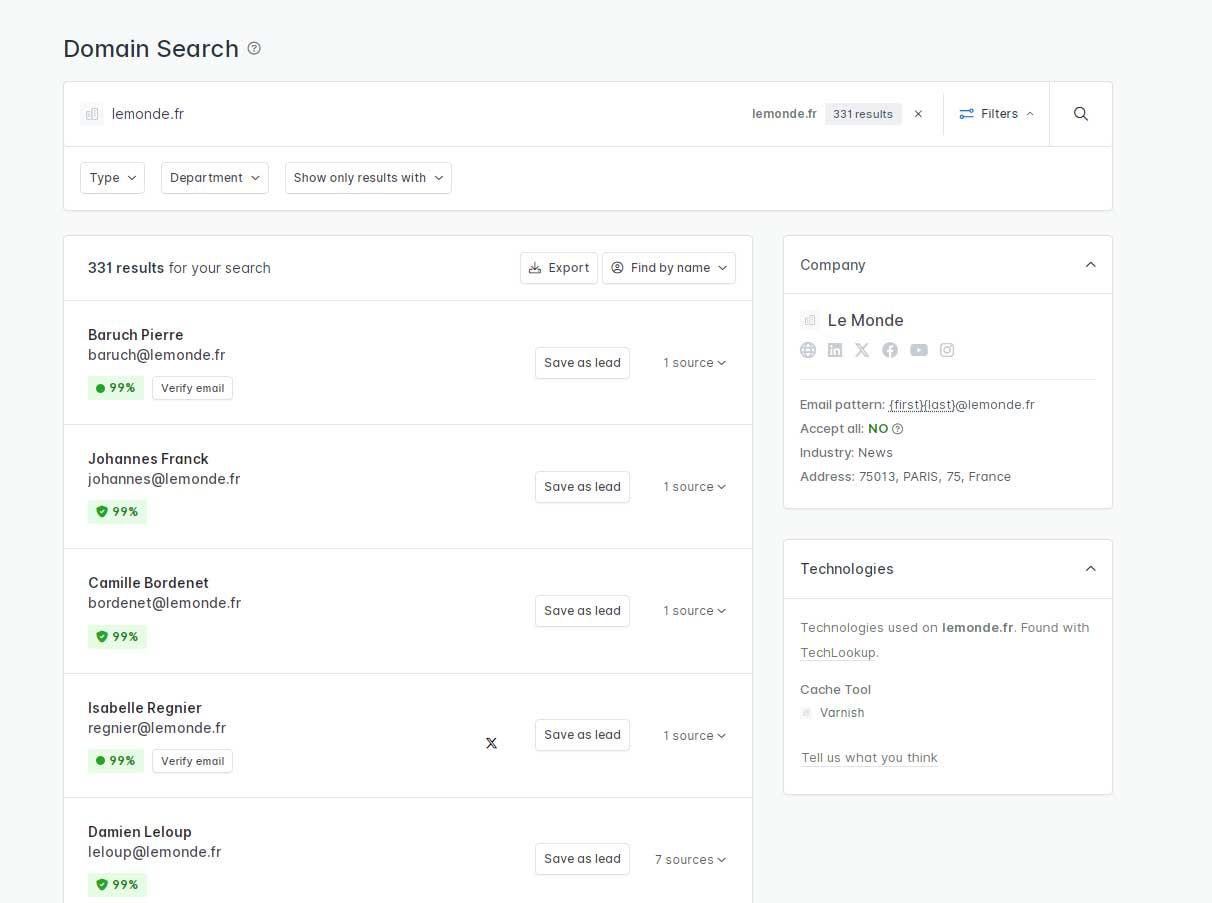1212x903 pixels.
Task: Open the Department filter dropdown
Action: [215, 178]
